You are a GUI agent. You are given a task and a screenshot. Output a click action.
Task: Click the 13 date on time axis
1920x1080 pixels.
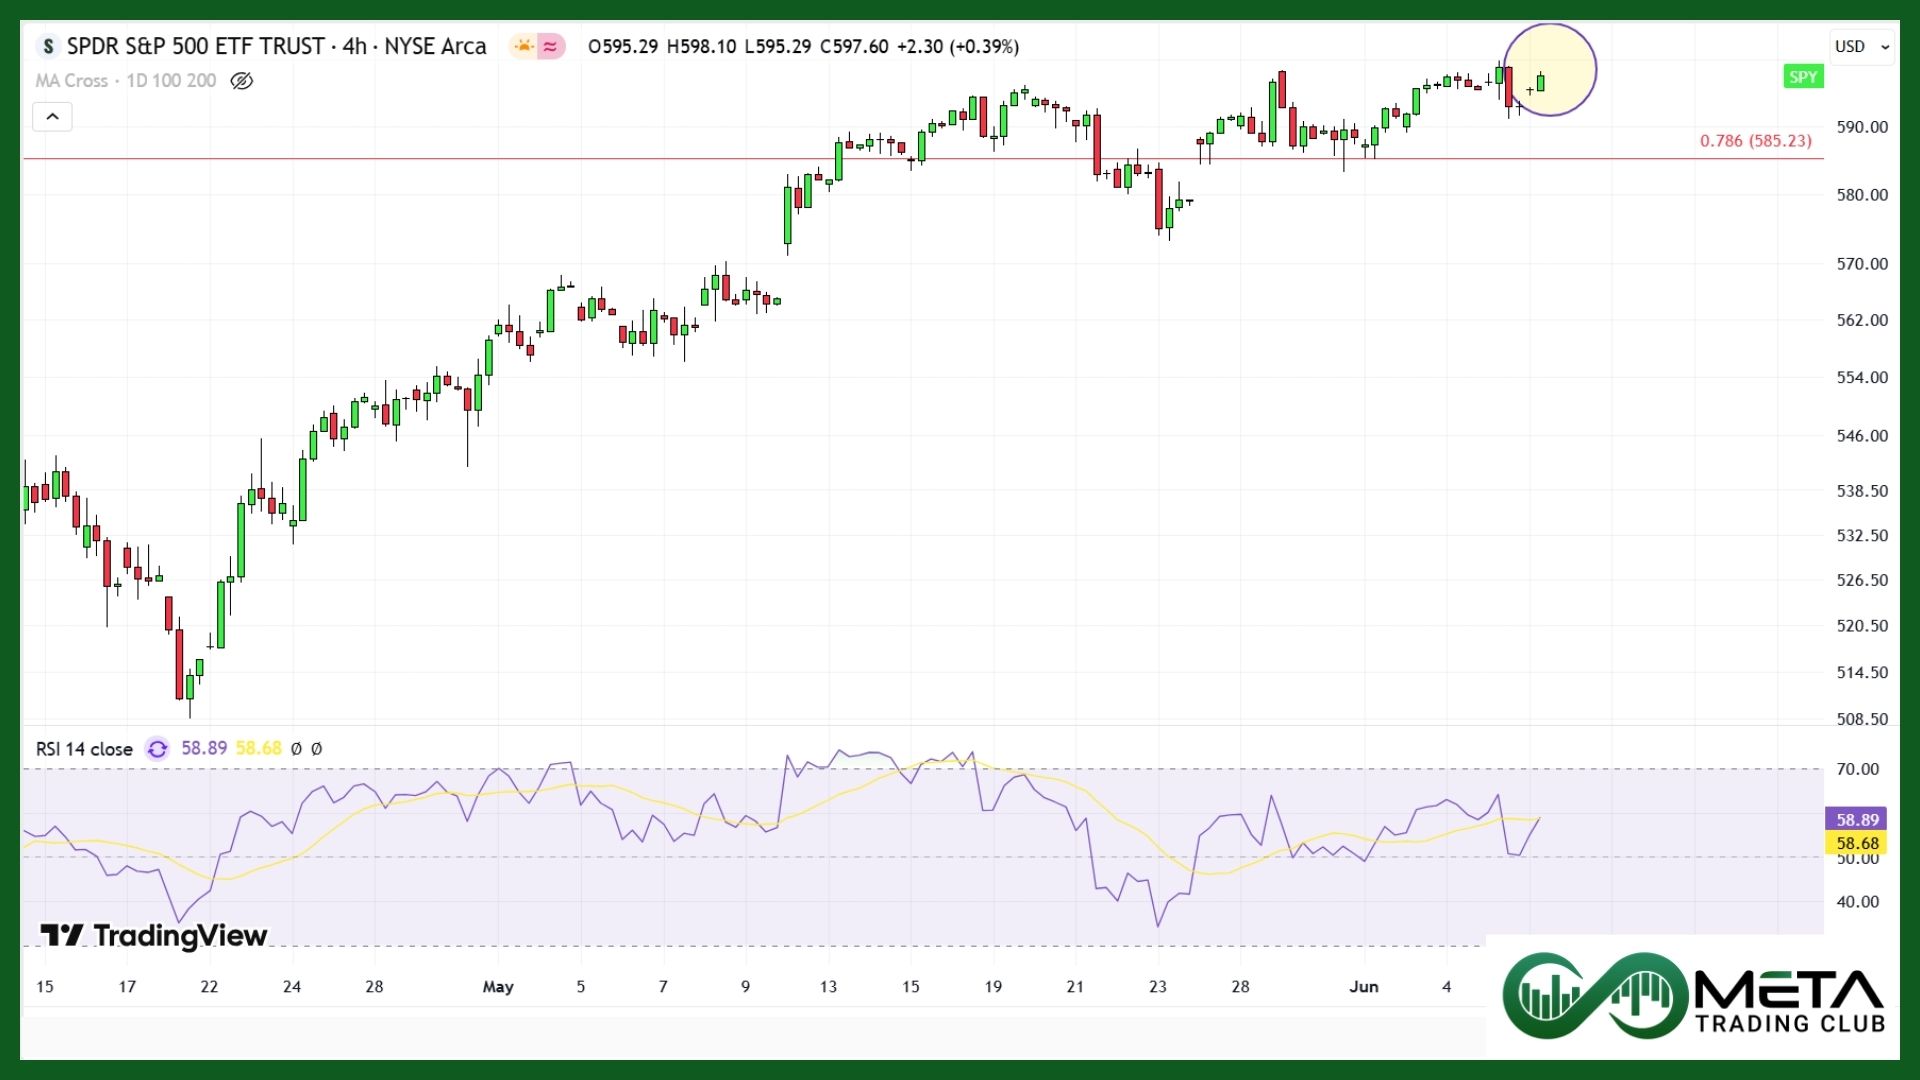[828, 987]
